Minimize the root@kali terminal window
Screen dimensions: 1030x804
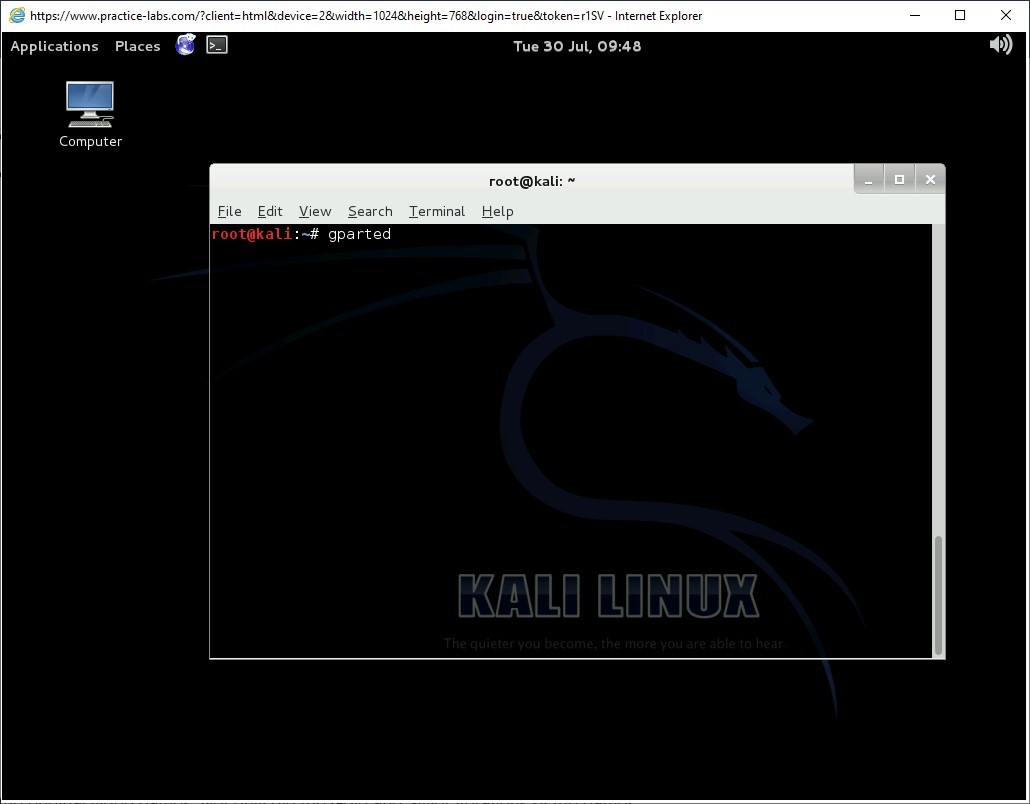pyautogui.click(x=869, y=180)
